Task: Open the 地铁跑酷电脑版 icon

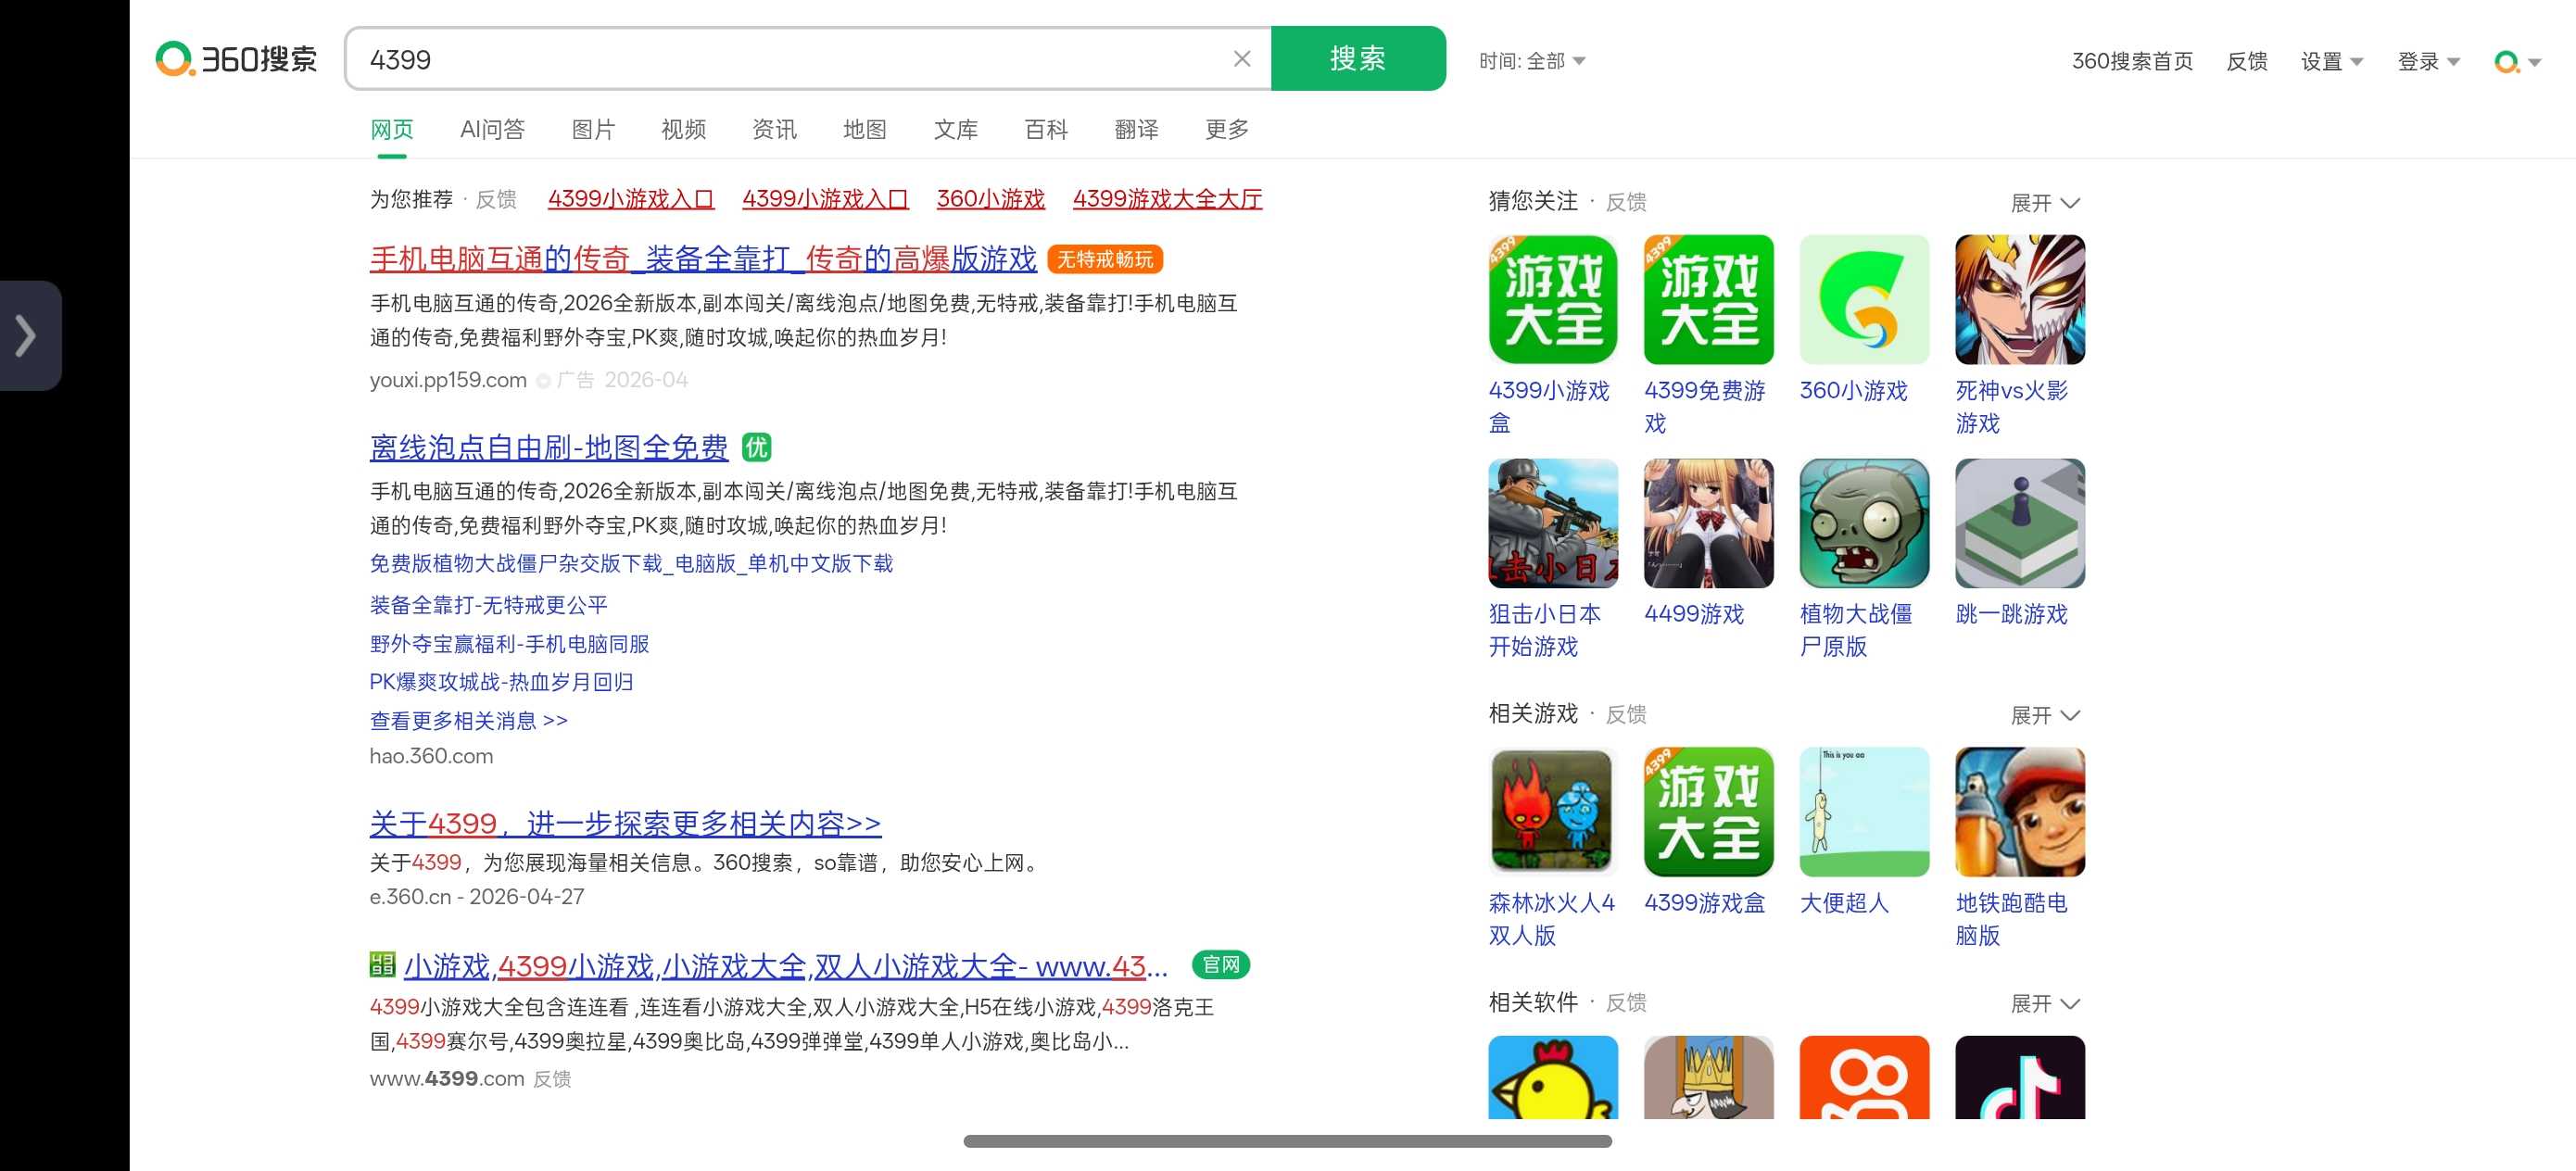Action: tap(2019, 811)
